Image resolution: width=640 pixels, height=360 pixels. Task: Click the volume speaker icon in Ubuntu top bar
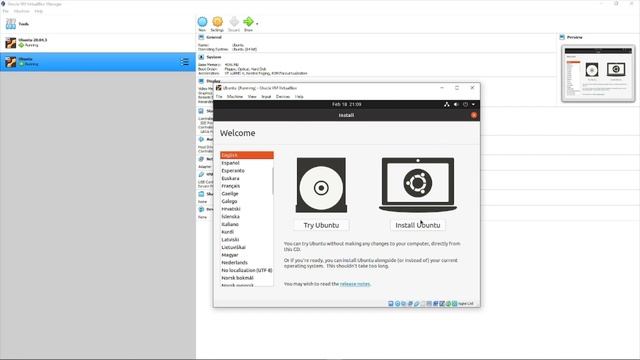(x=456, y=104)
